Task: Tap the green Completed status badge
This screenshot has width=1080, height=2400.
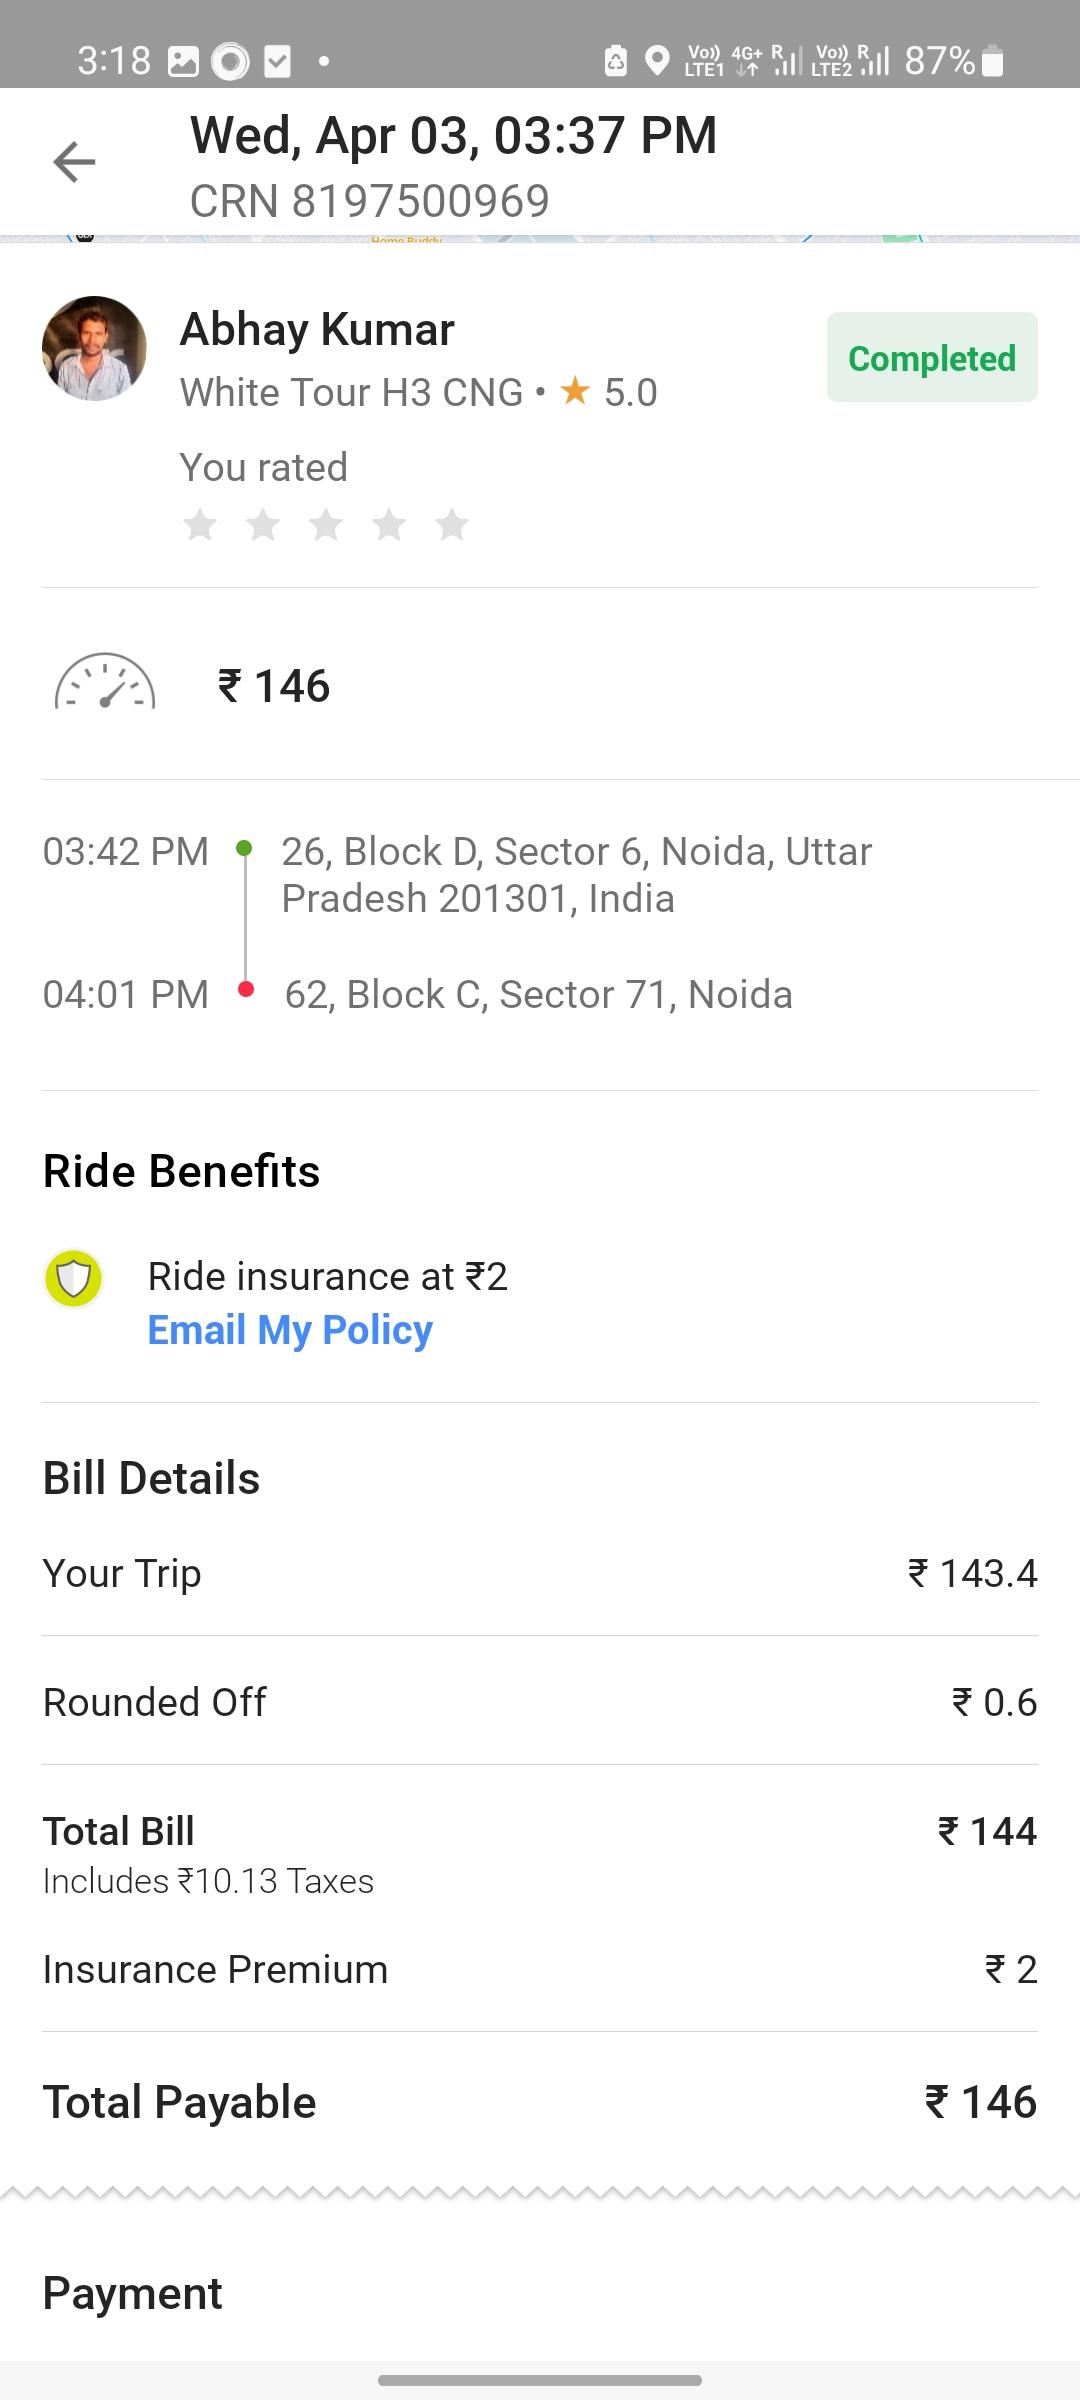Action: point(932,357)
